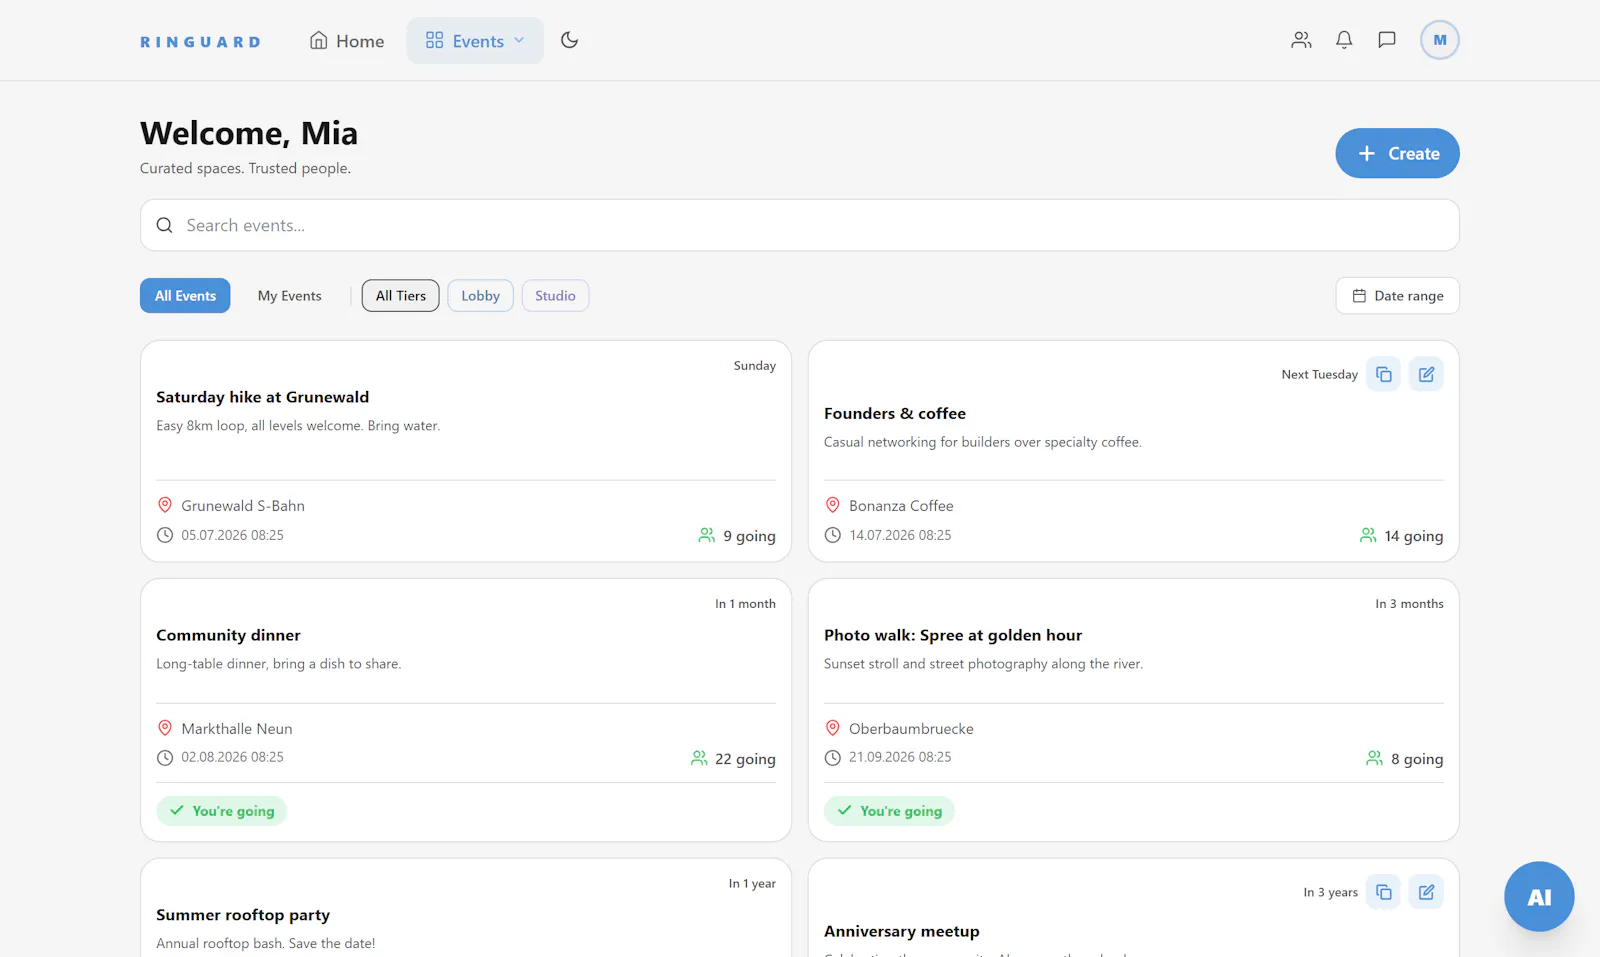This screenshot has width=1600, height=957.
Task: Click the search magnifier icon
Action: click(165, 225)
